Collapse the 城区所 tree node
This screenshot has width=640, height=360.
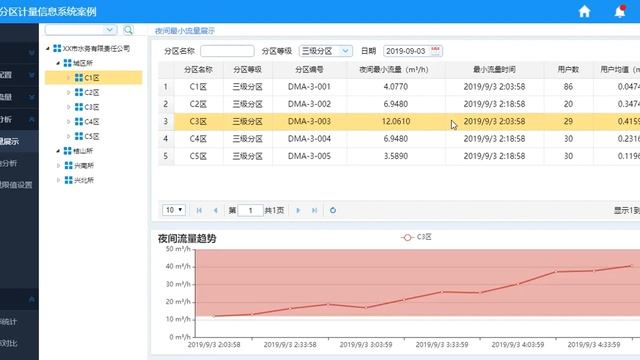click(x=58, y=63)
